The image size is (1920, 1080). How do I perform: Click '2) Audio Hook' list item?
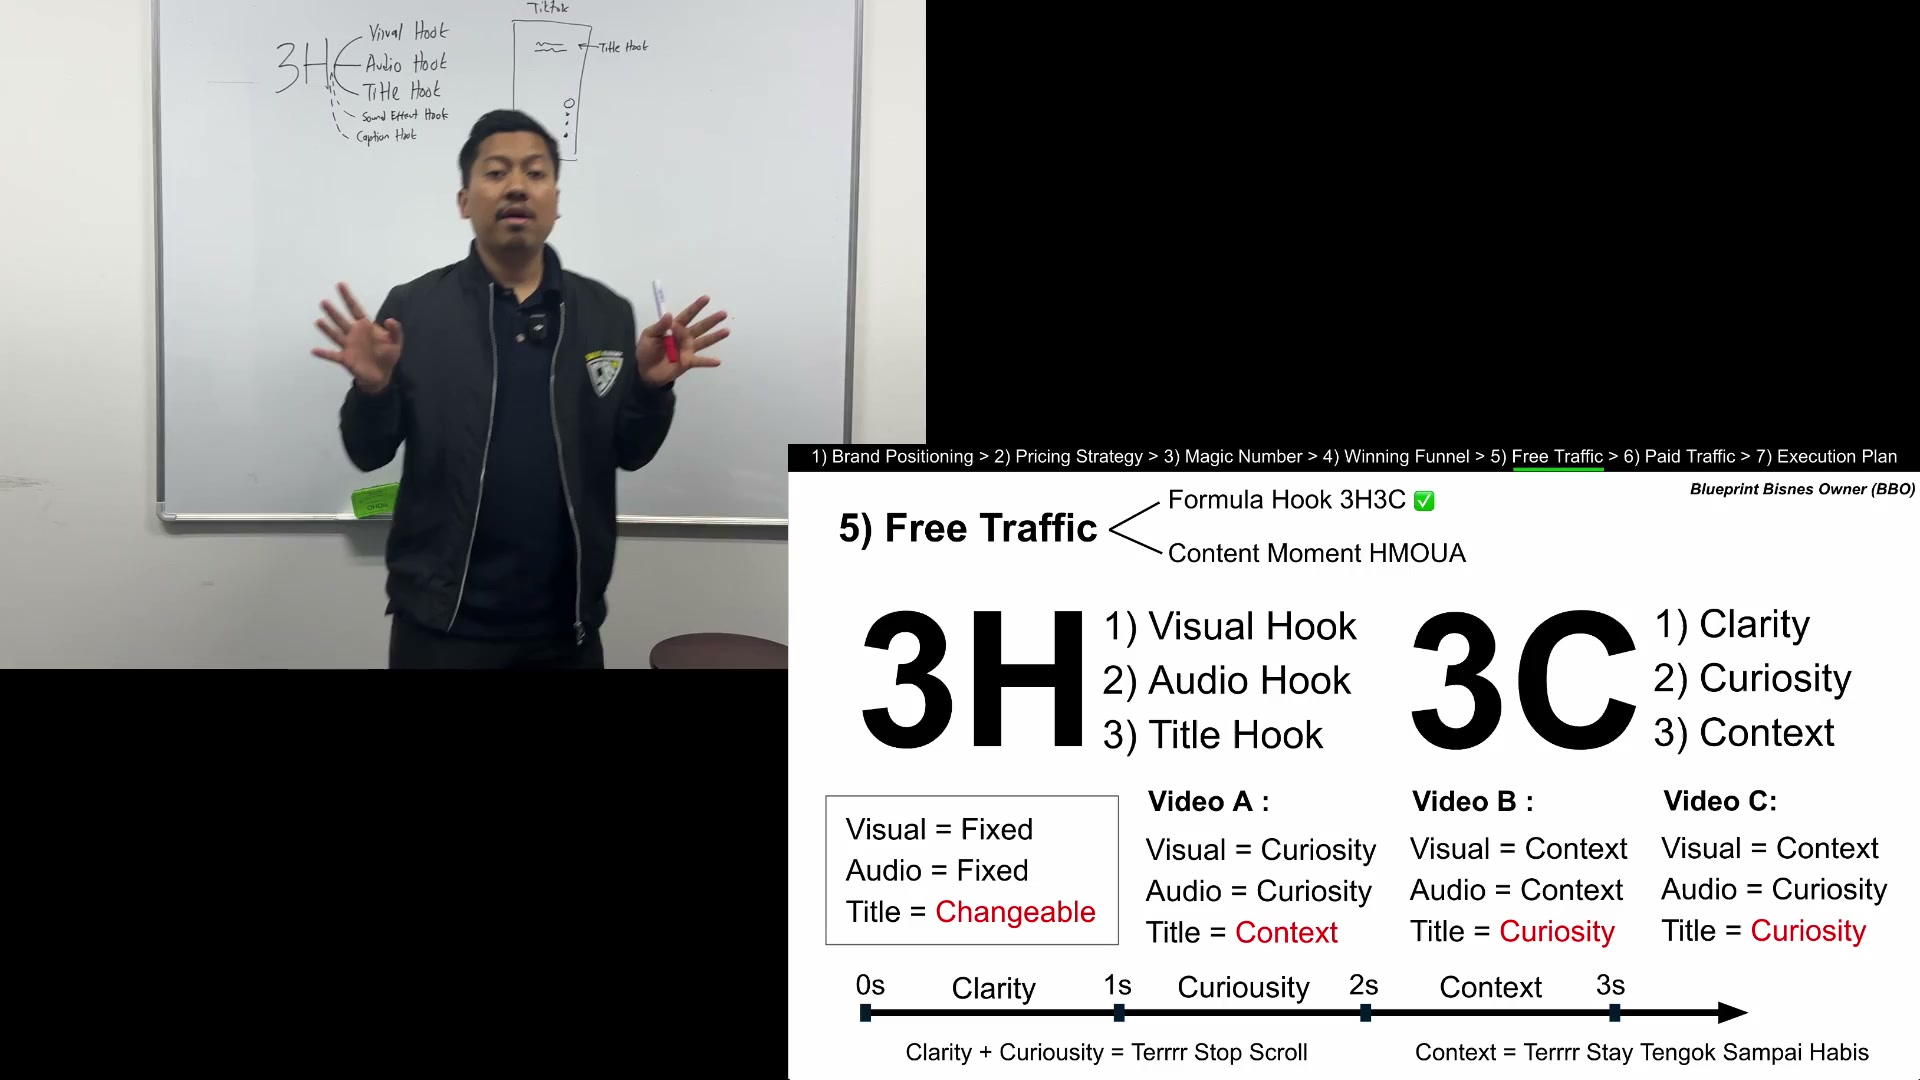tap(1226, 681)
